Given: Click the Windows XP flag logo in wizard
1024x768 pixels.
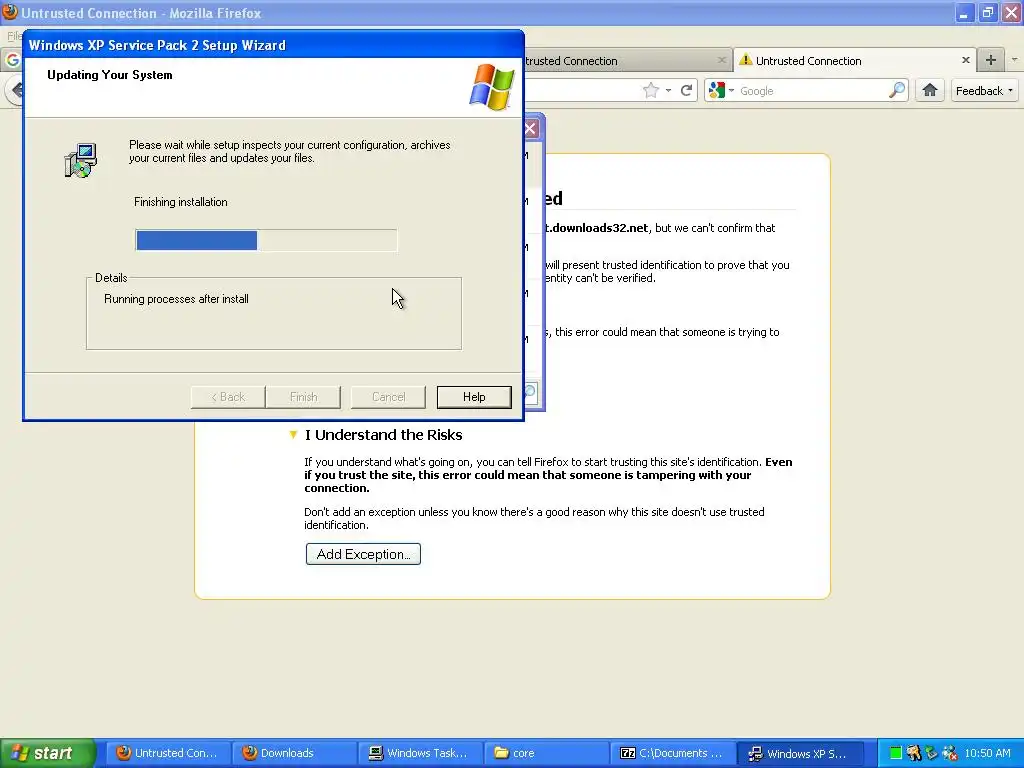Looking at the screenshot, I should click(x=492, y=86).
